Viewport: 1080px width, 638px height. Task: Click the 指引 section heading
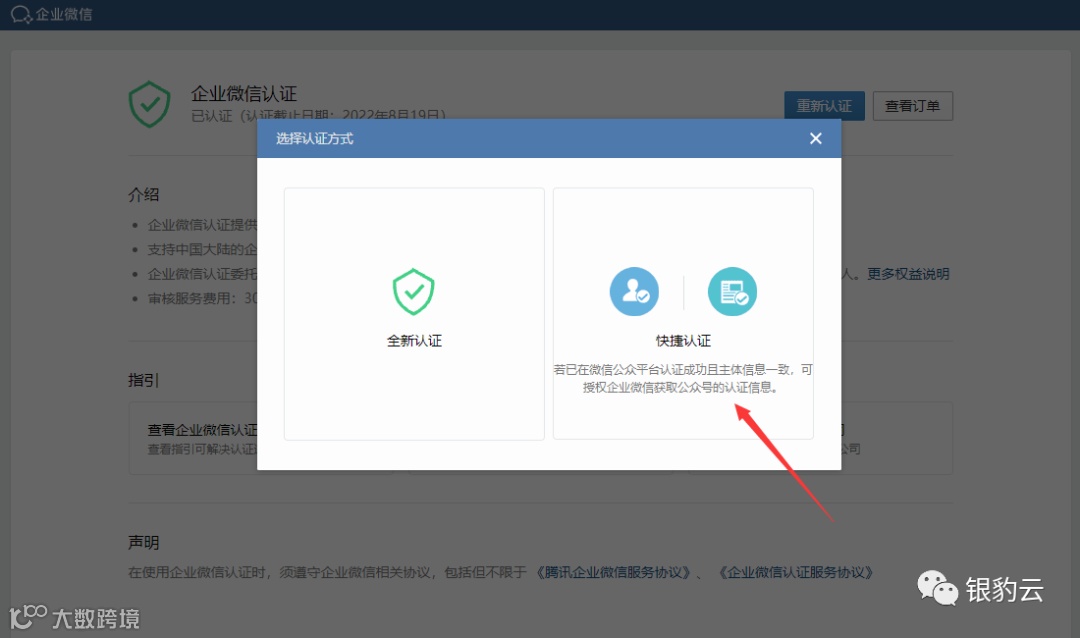[x=143, y=380]
